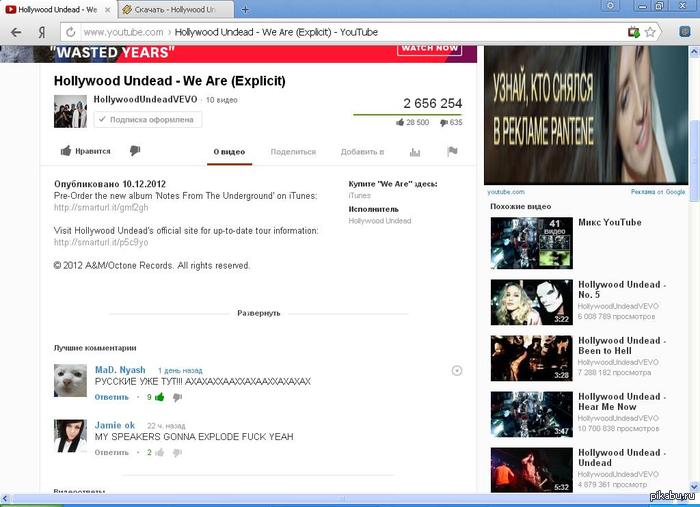Open the Добавить в tab

pos(362,152)
